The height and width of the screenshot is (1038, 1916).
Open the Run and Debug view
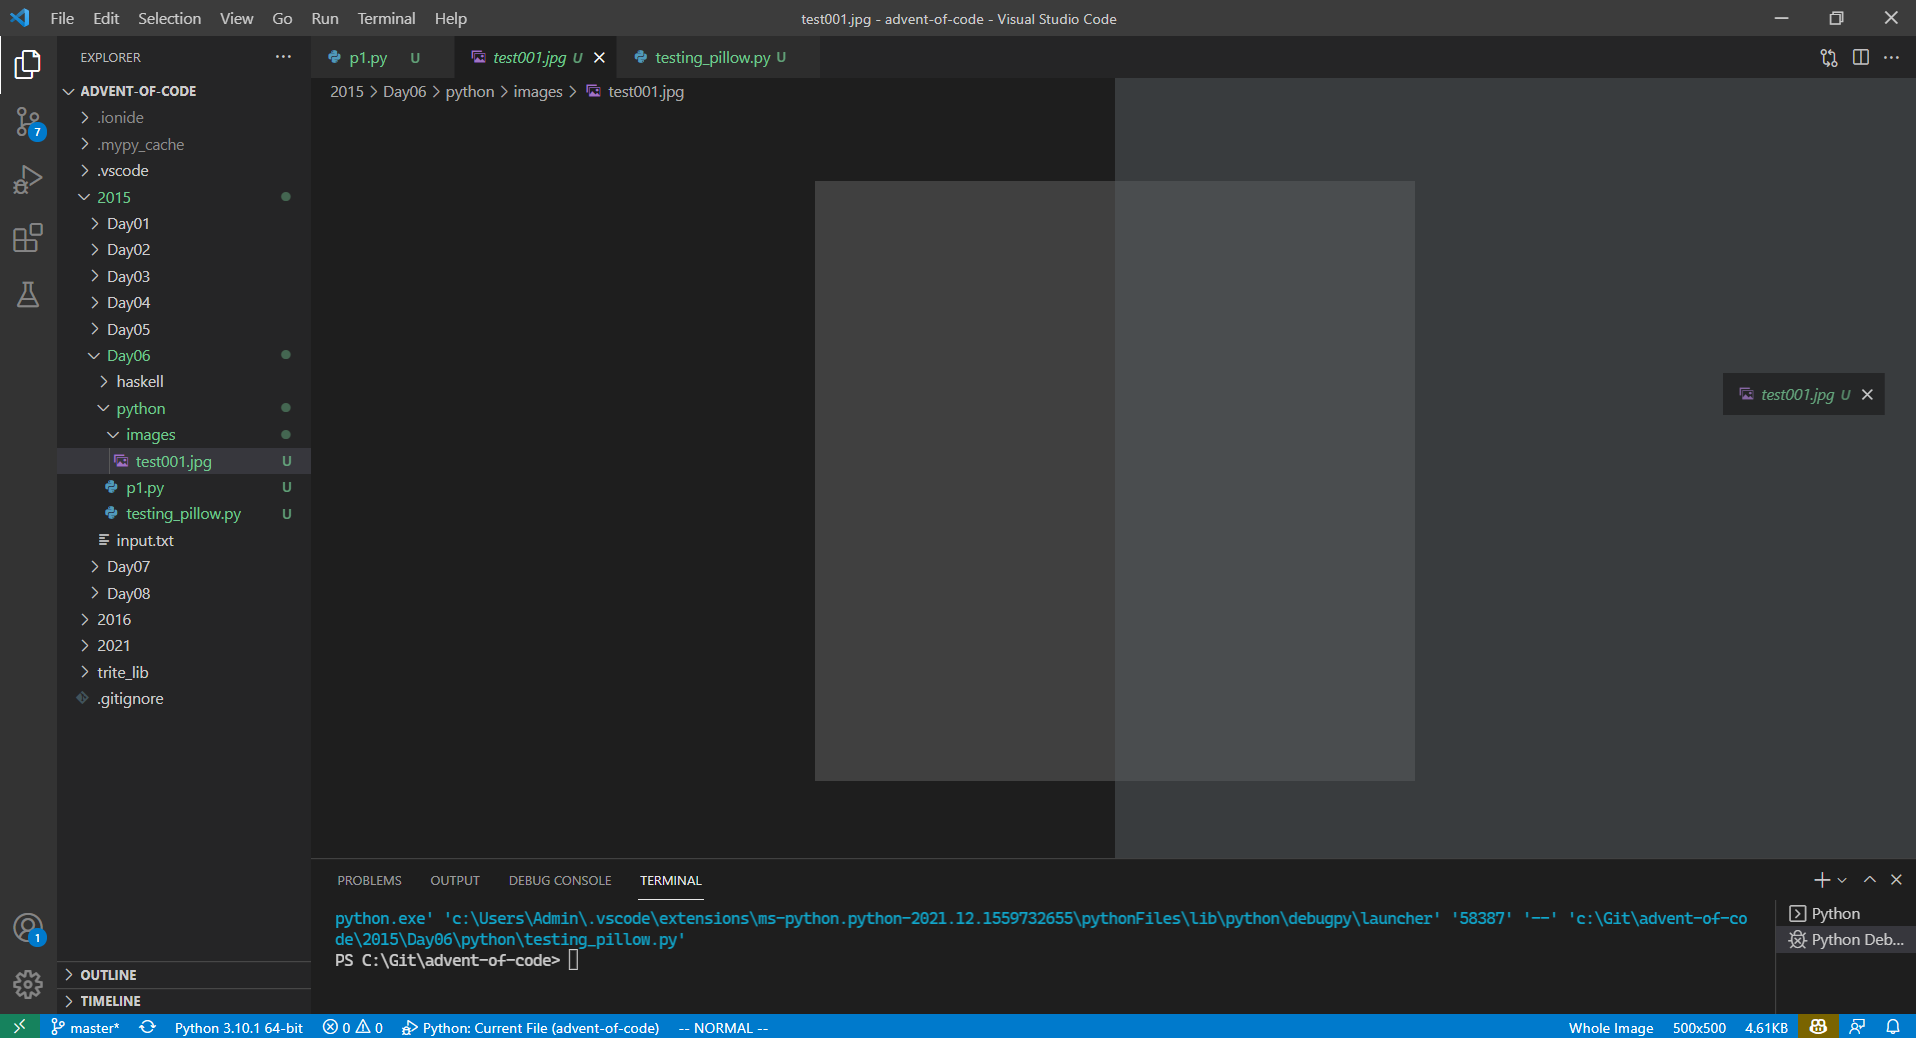[x=28, y=180]
